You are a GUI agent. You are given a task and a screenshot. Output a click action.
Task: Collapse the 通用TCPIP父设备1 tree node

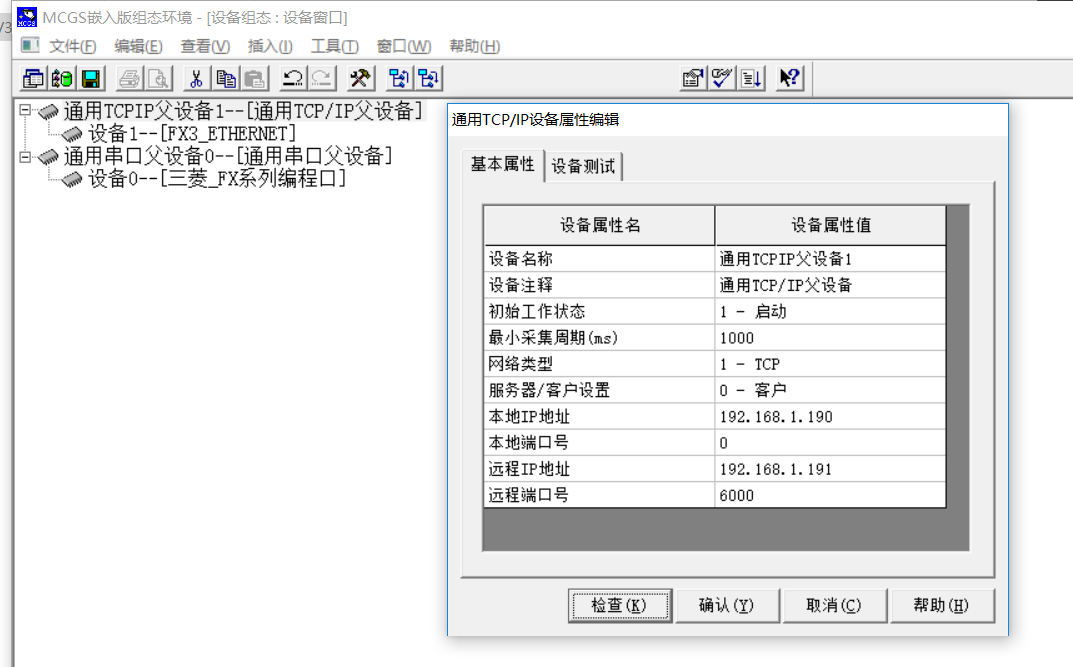25,110
